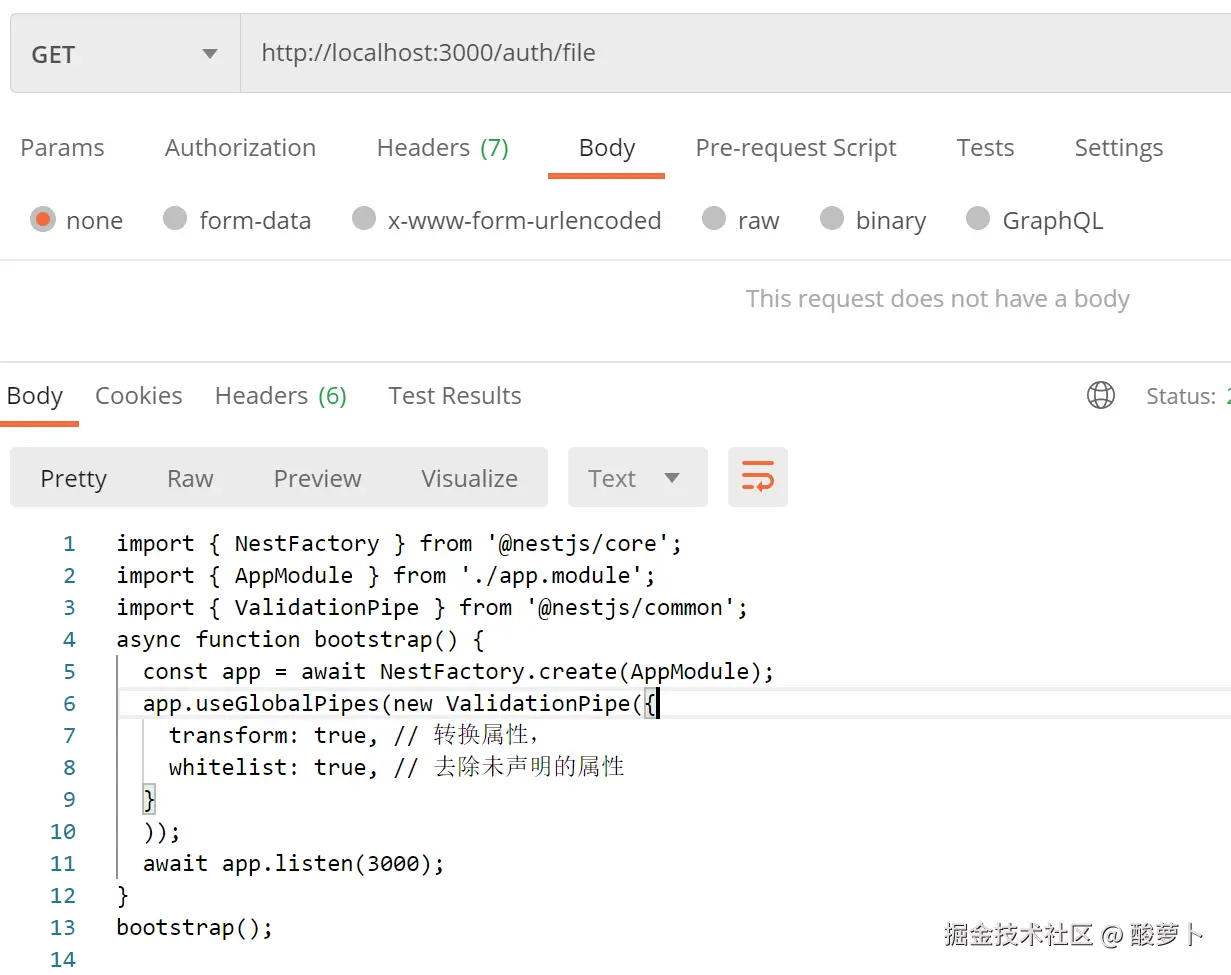Select the form-data radio option
1231x975 pixels.
coord(175,219)
